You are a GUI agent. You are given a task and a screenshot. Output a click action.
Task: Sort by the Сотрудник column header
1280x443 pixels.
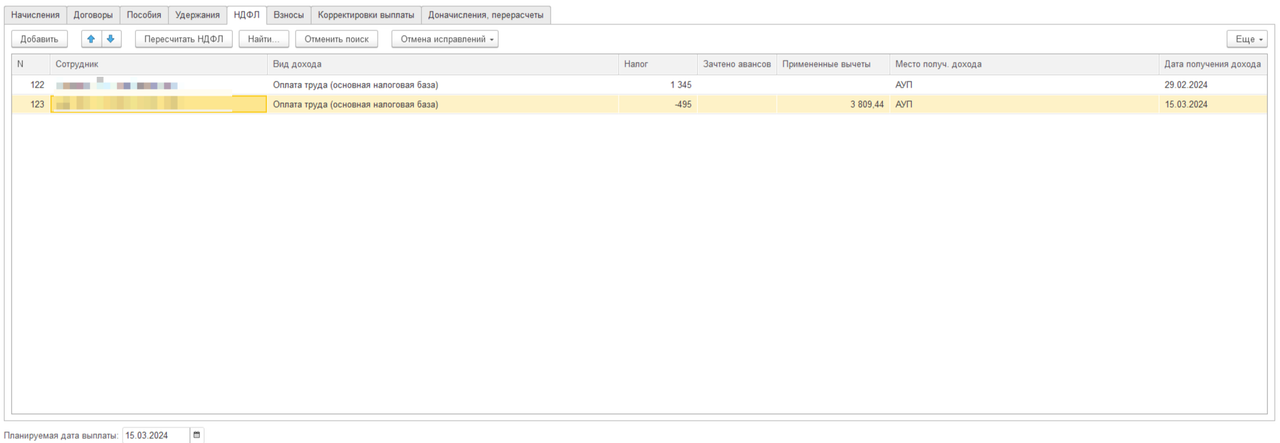(x=159, y=64)
